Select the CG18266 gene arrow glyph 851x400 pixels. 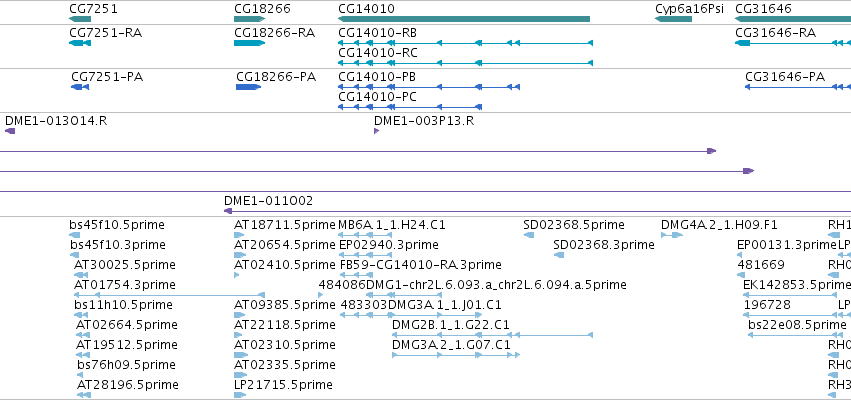coord(250,19)
